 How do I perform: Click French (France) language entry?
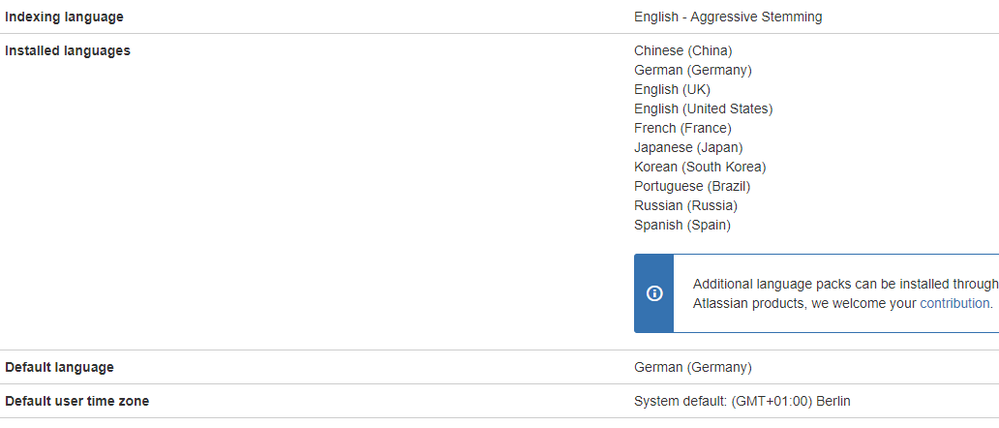(683, 128)
